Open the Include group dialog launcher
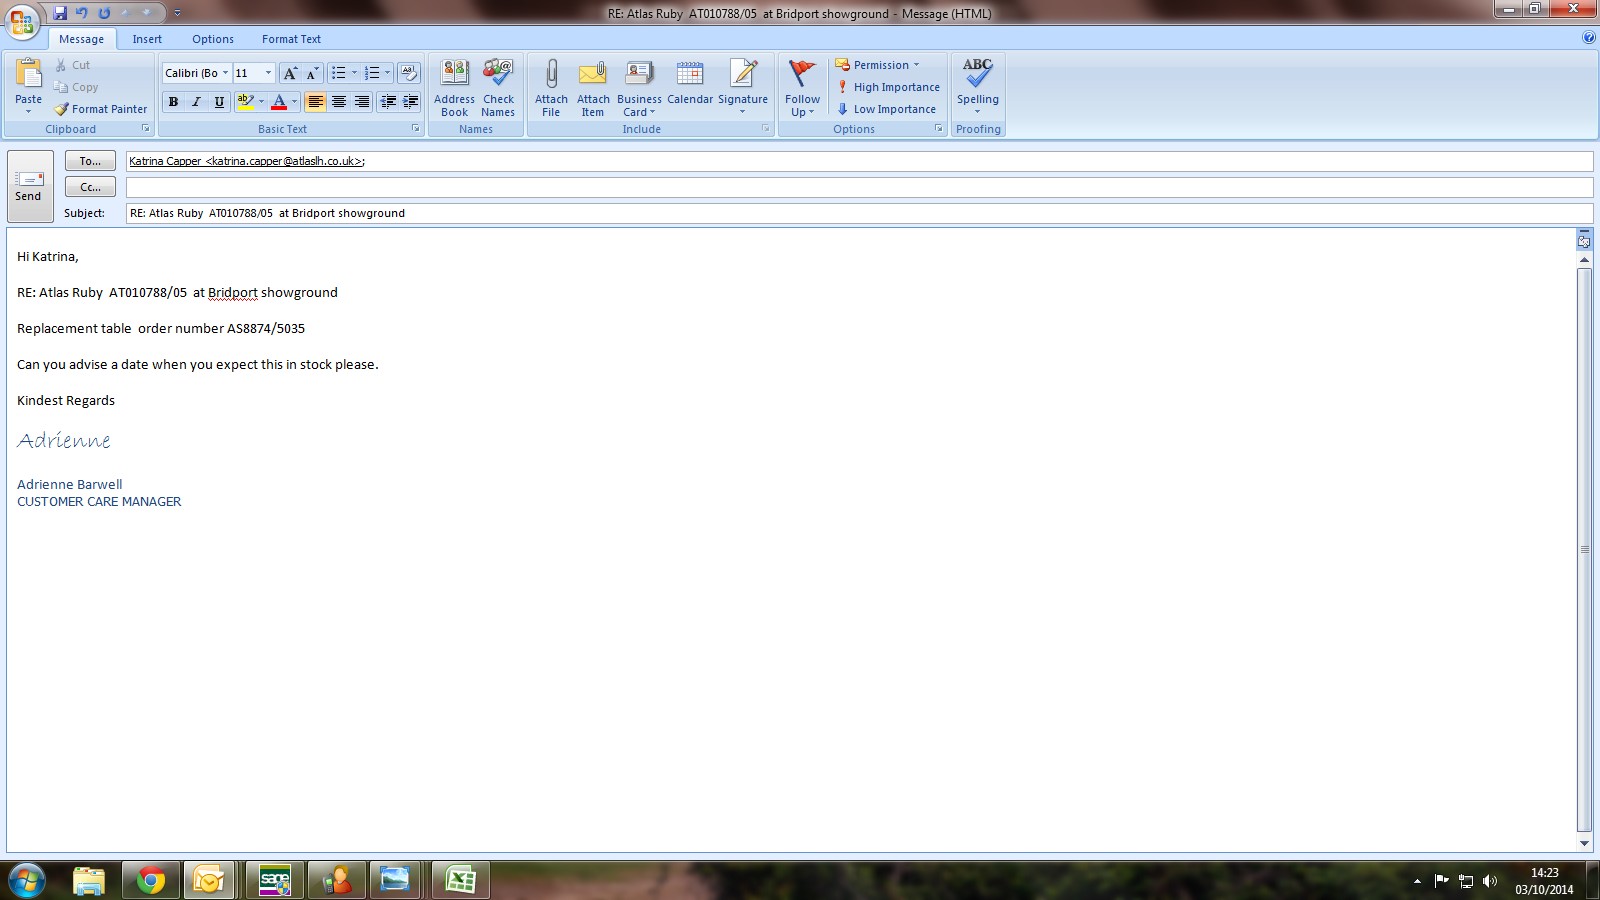Viewport: 1600px width, 900px height. pos(766,129)
